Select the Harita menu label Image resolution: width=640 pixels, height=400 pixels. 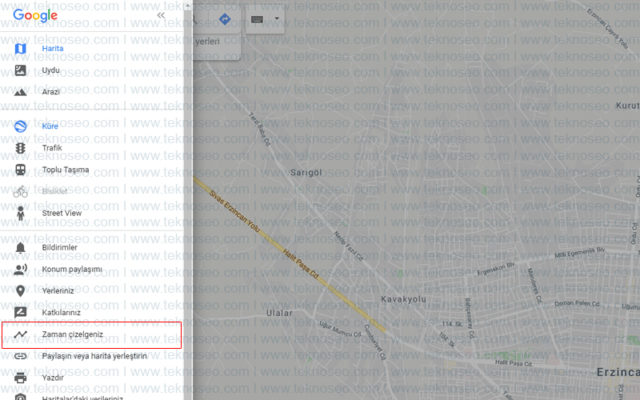[53, 49]
